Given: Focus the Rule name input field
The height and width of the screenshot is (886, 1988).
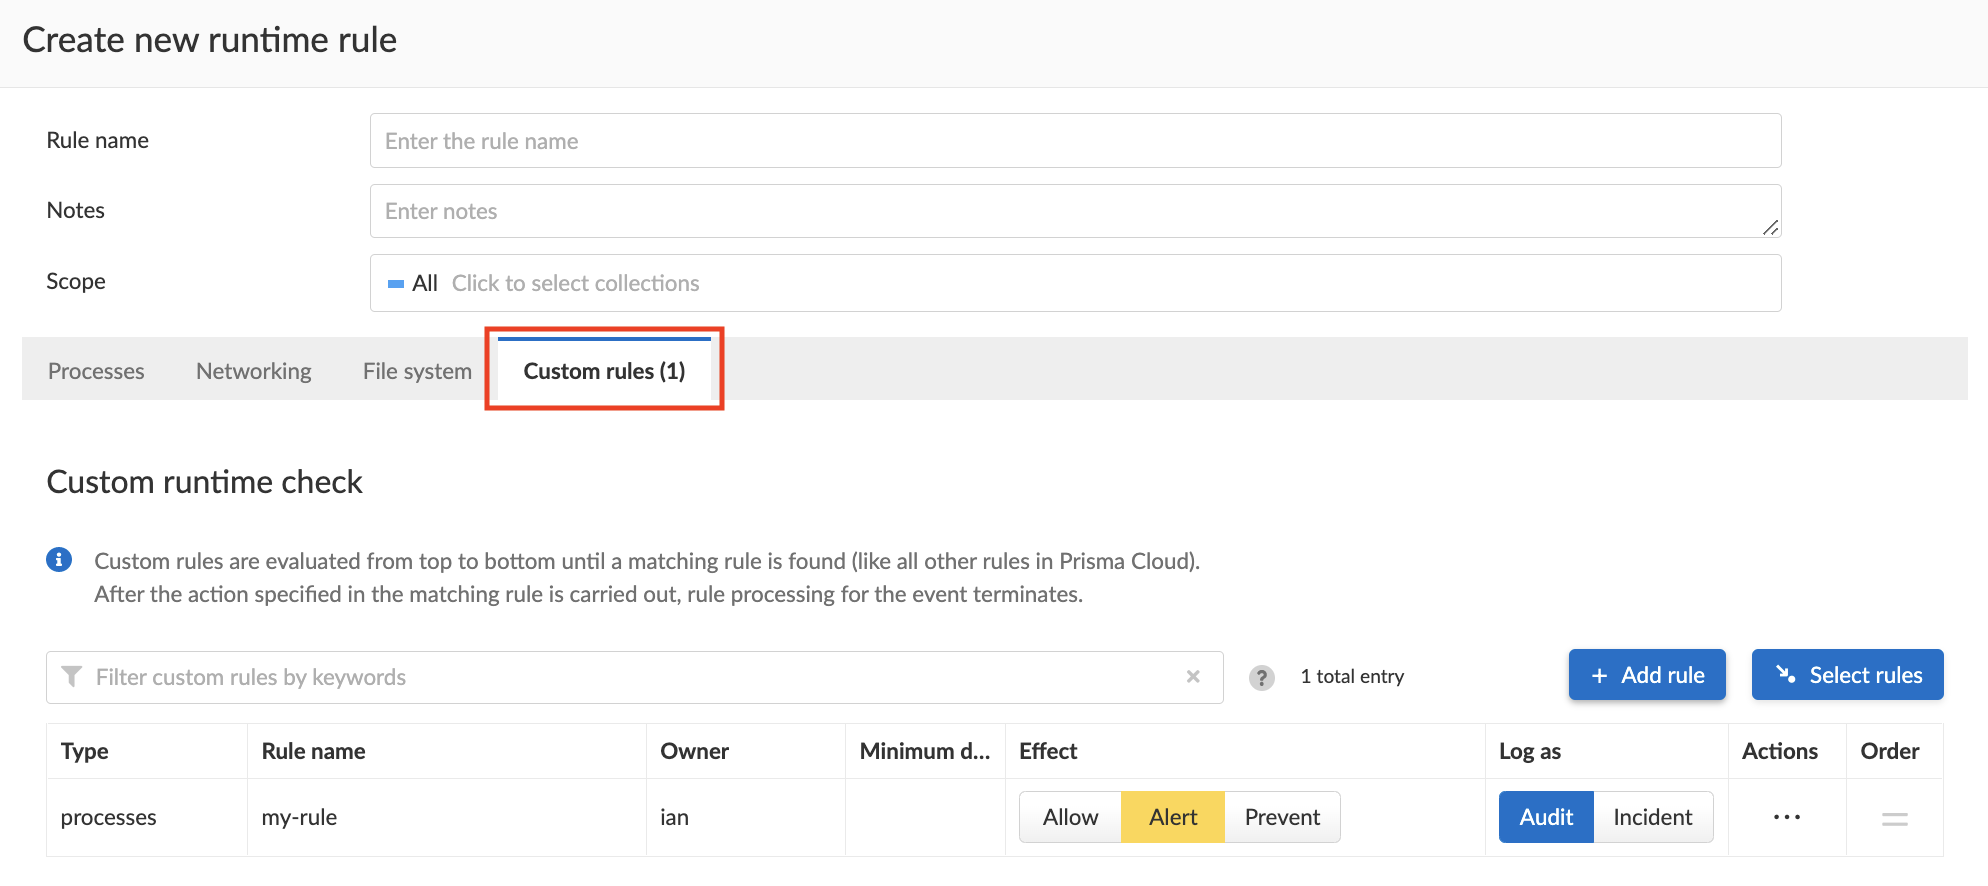Looking at the screenshot, I should pyautogui.click(x=1075, y=141).
